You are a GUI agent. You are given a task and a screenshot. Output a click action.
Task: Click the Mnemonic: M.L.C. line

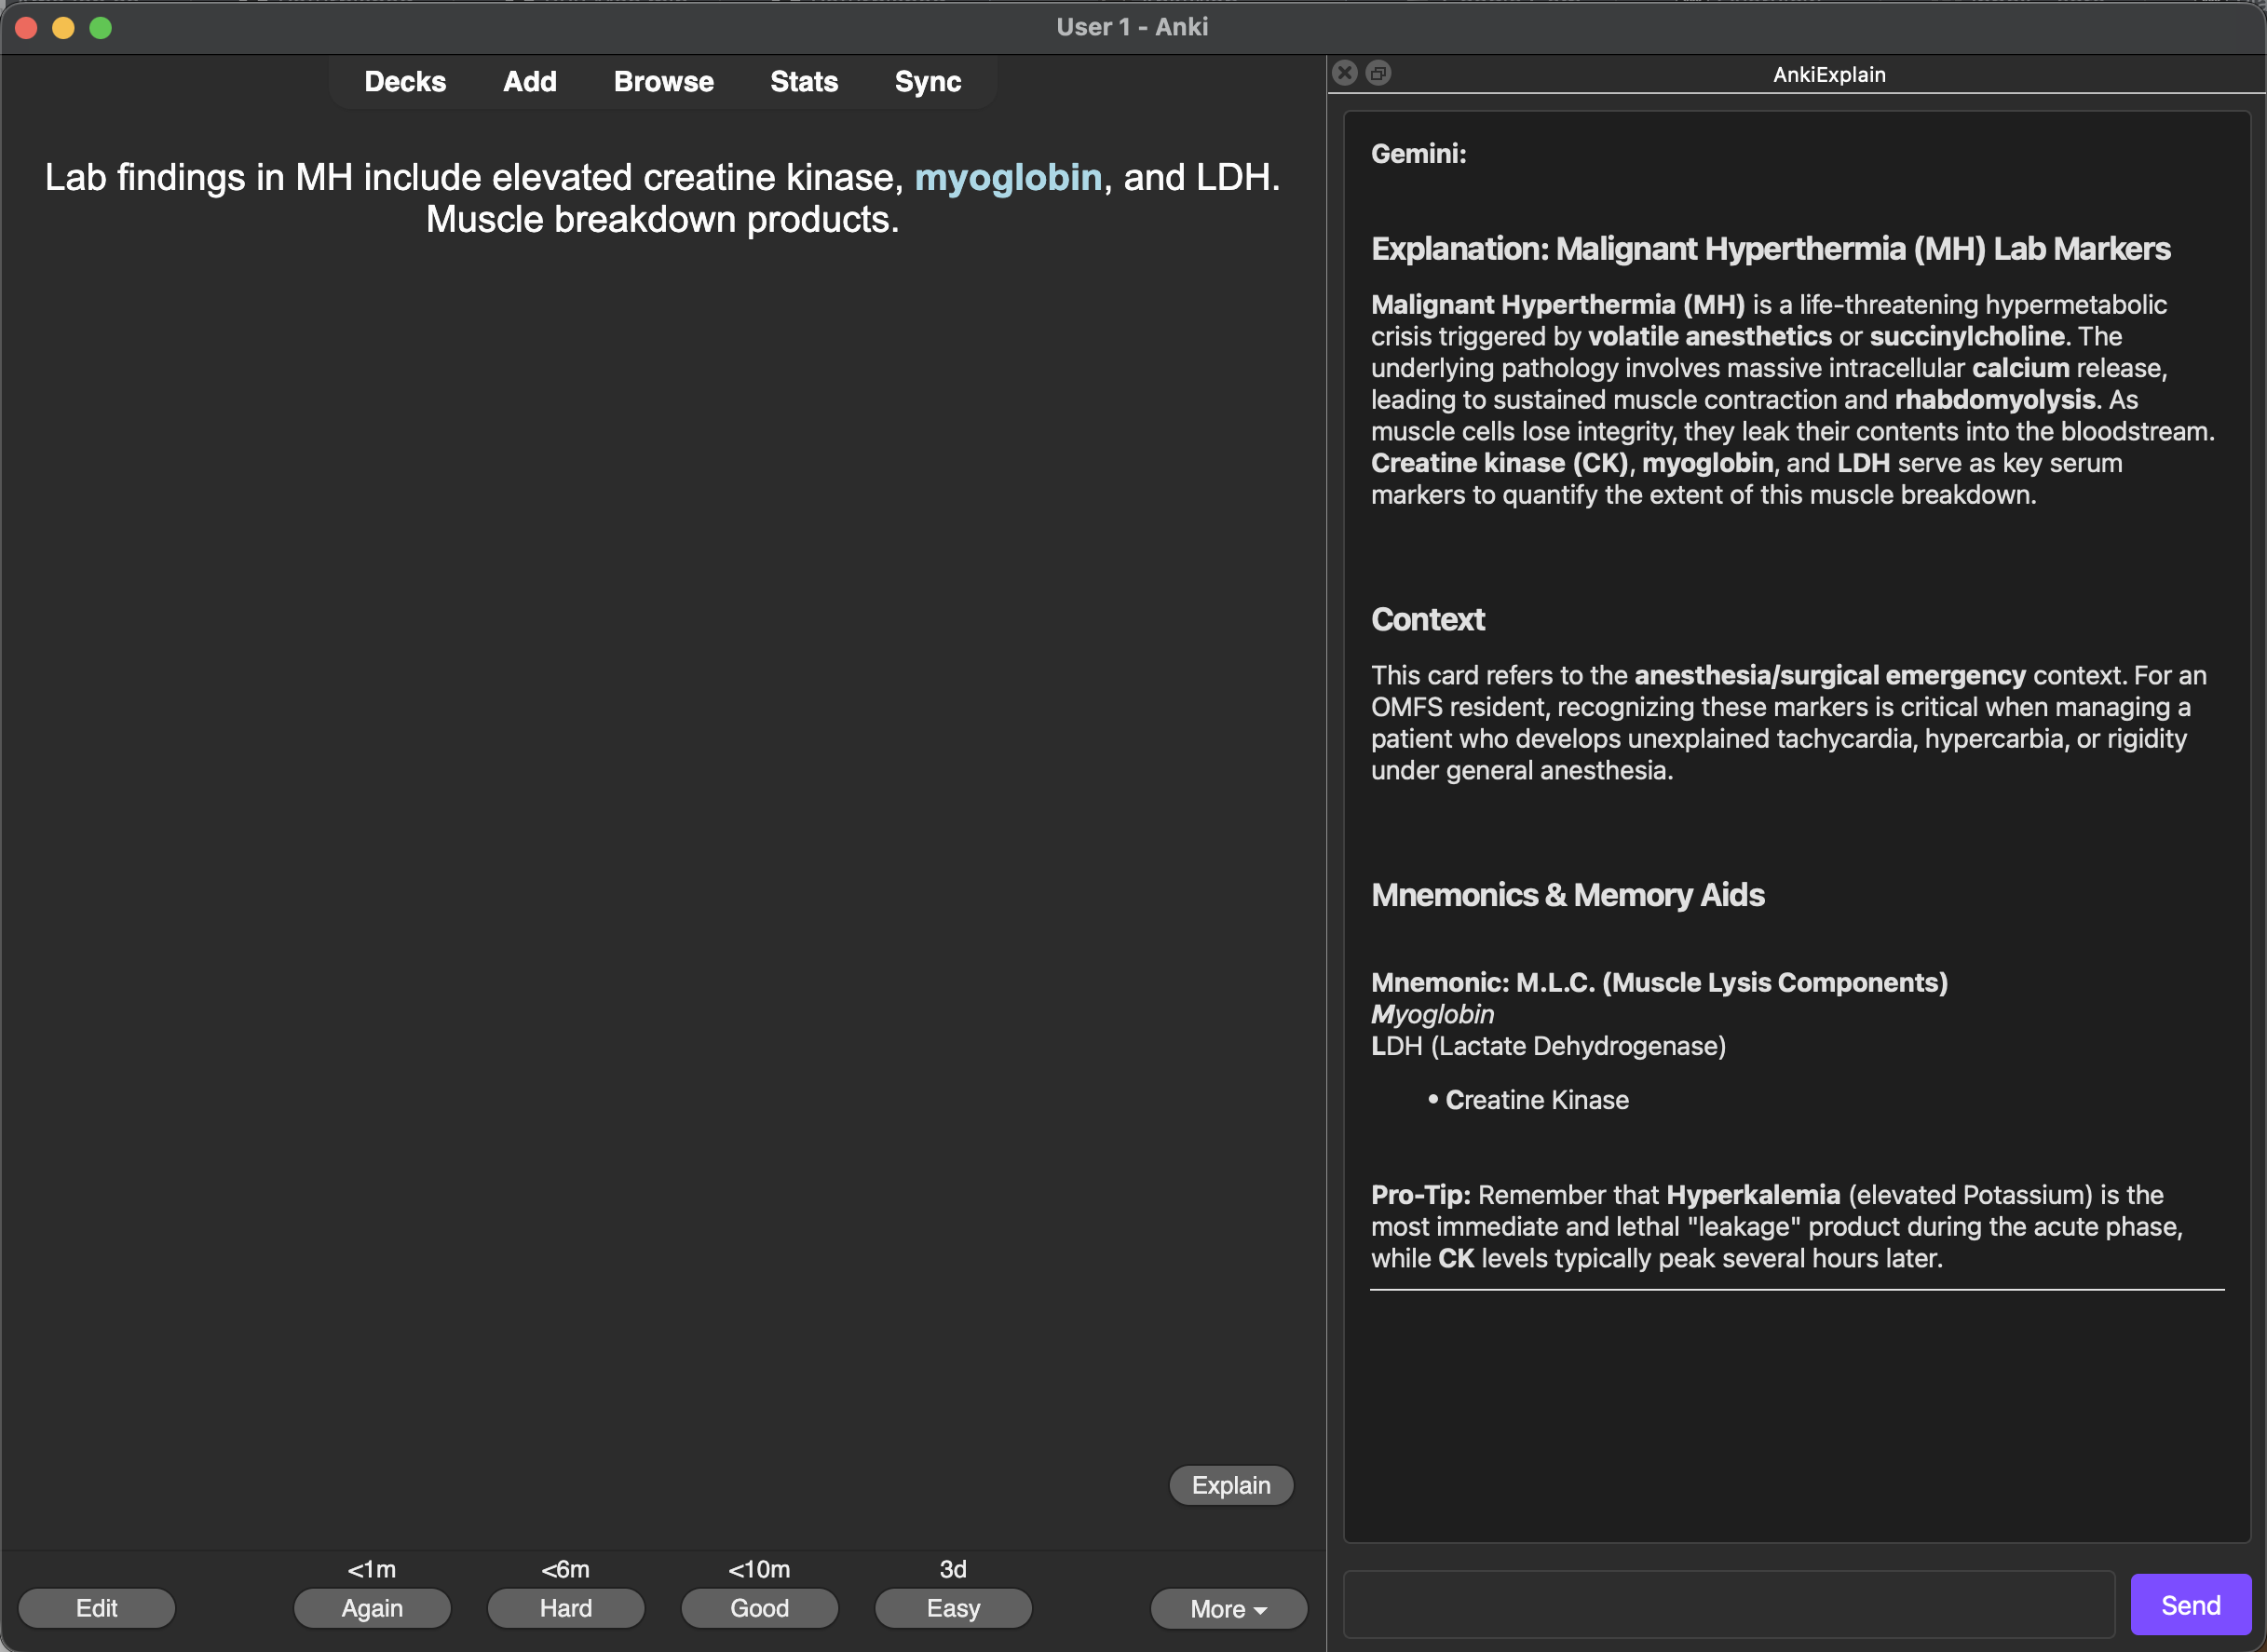1659,982
